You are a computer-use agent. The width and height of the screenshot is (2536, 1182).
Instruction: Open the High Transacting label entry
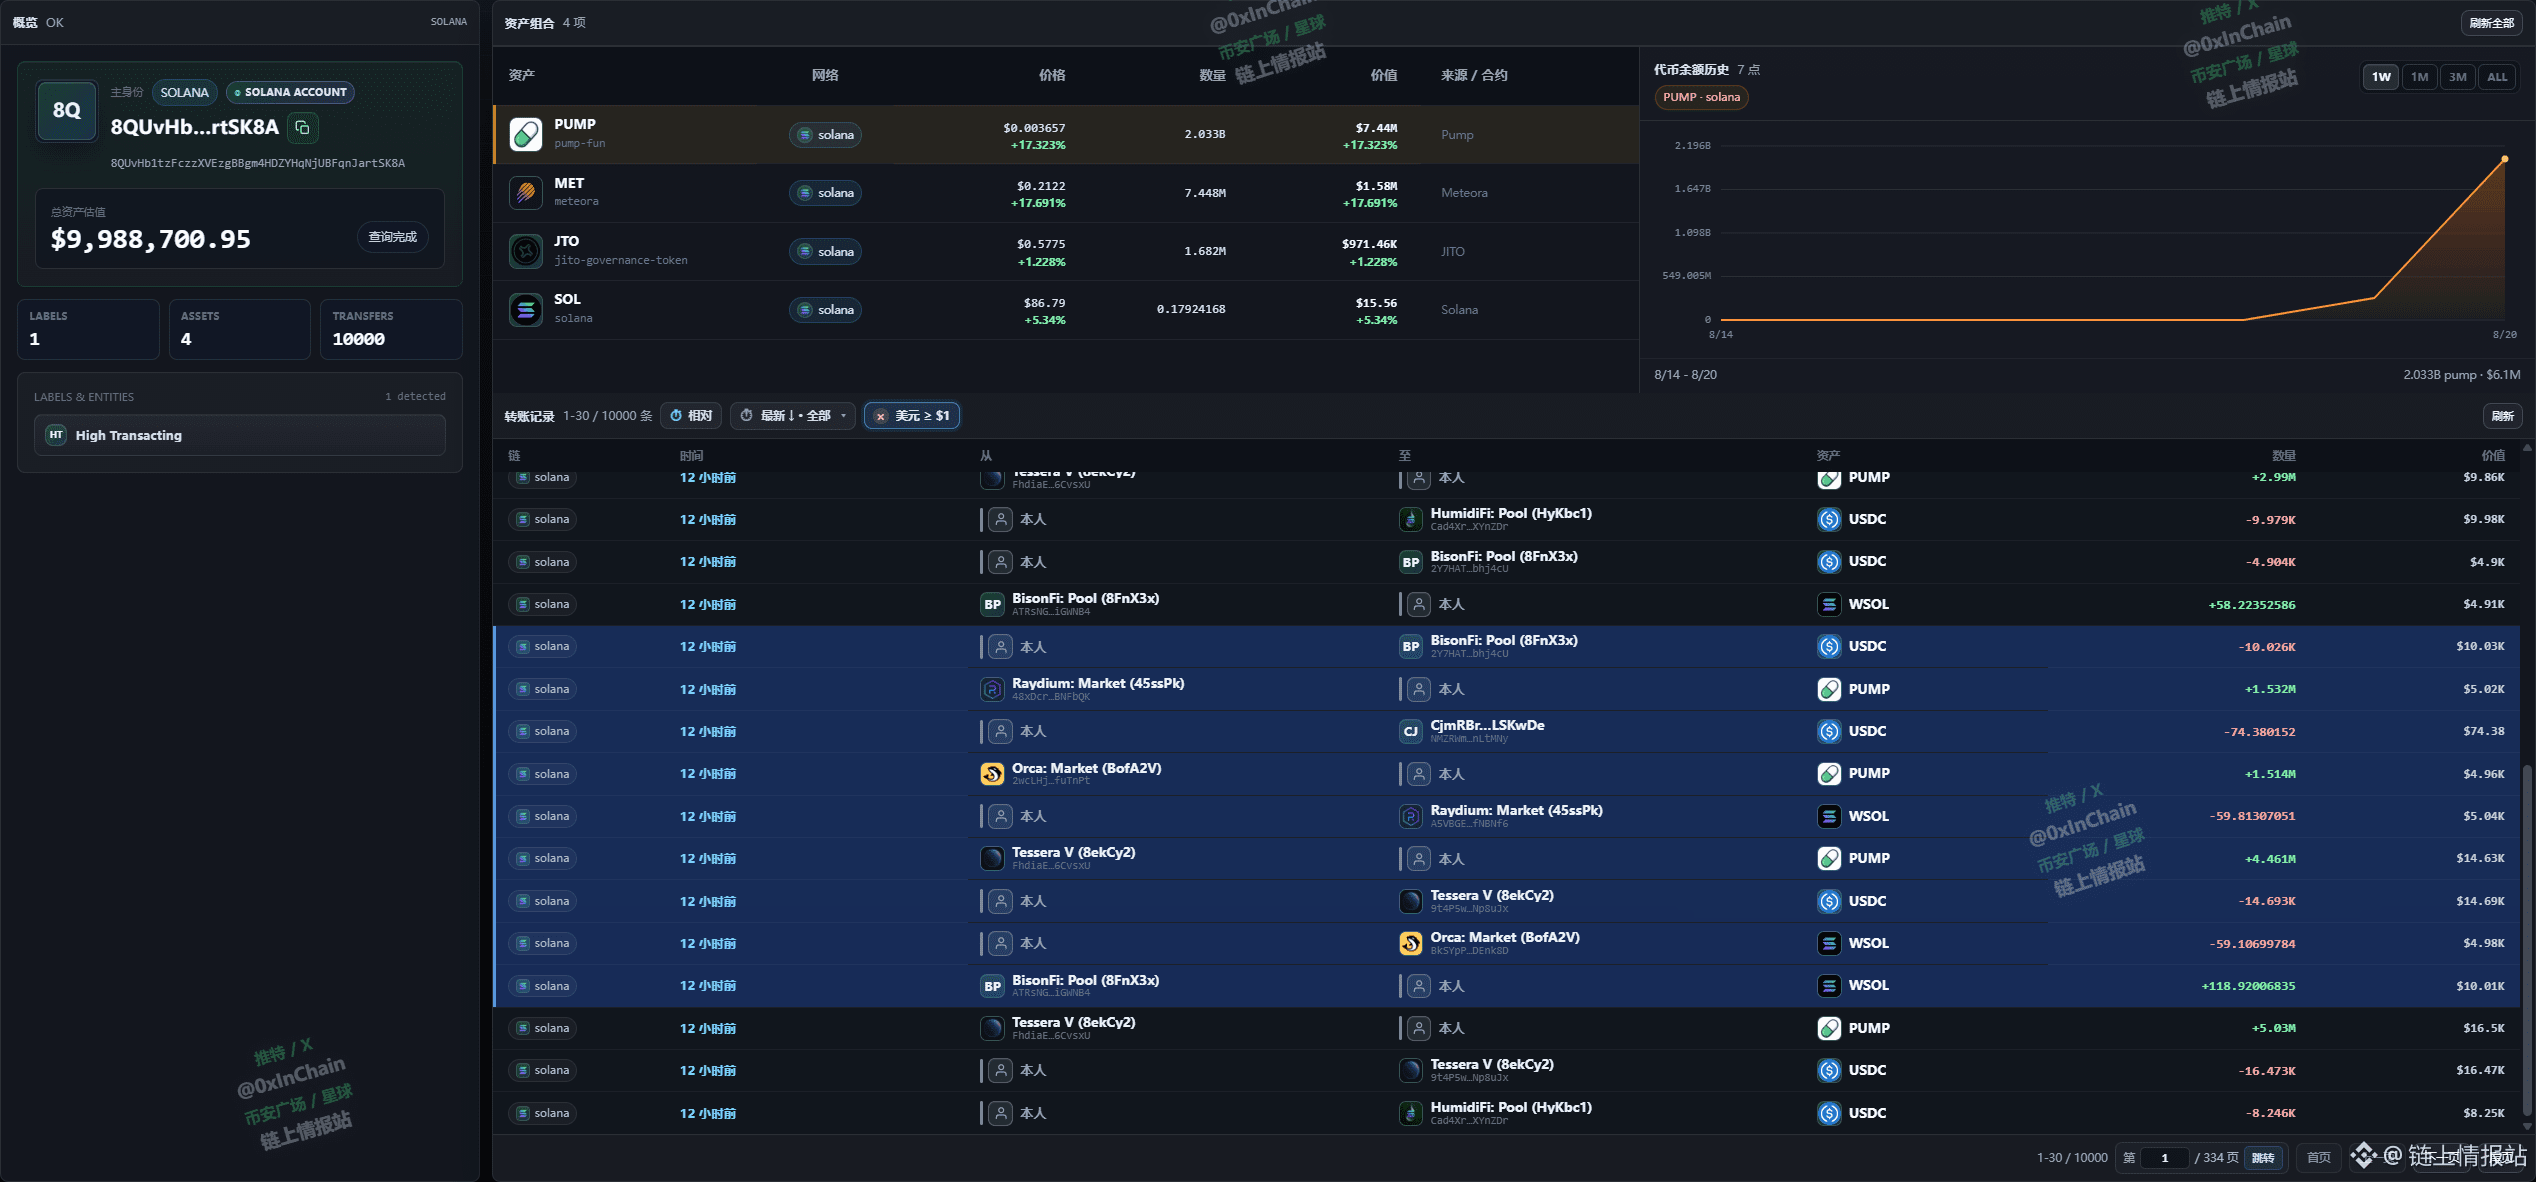point(240,435)
